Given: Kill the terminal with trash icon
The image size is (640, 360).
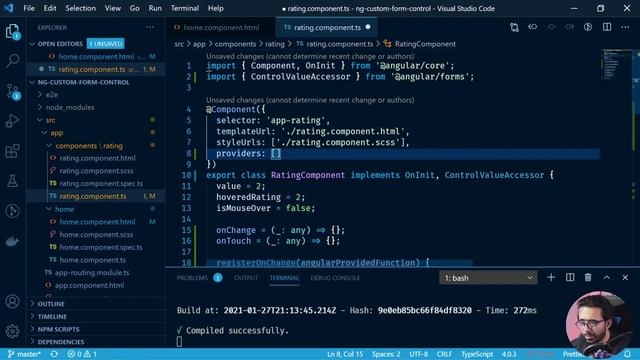Looking at the screenshot, I should tap(588, 278).
